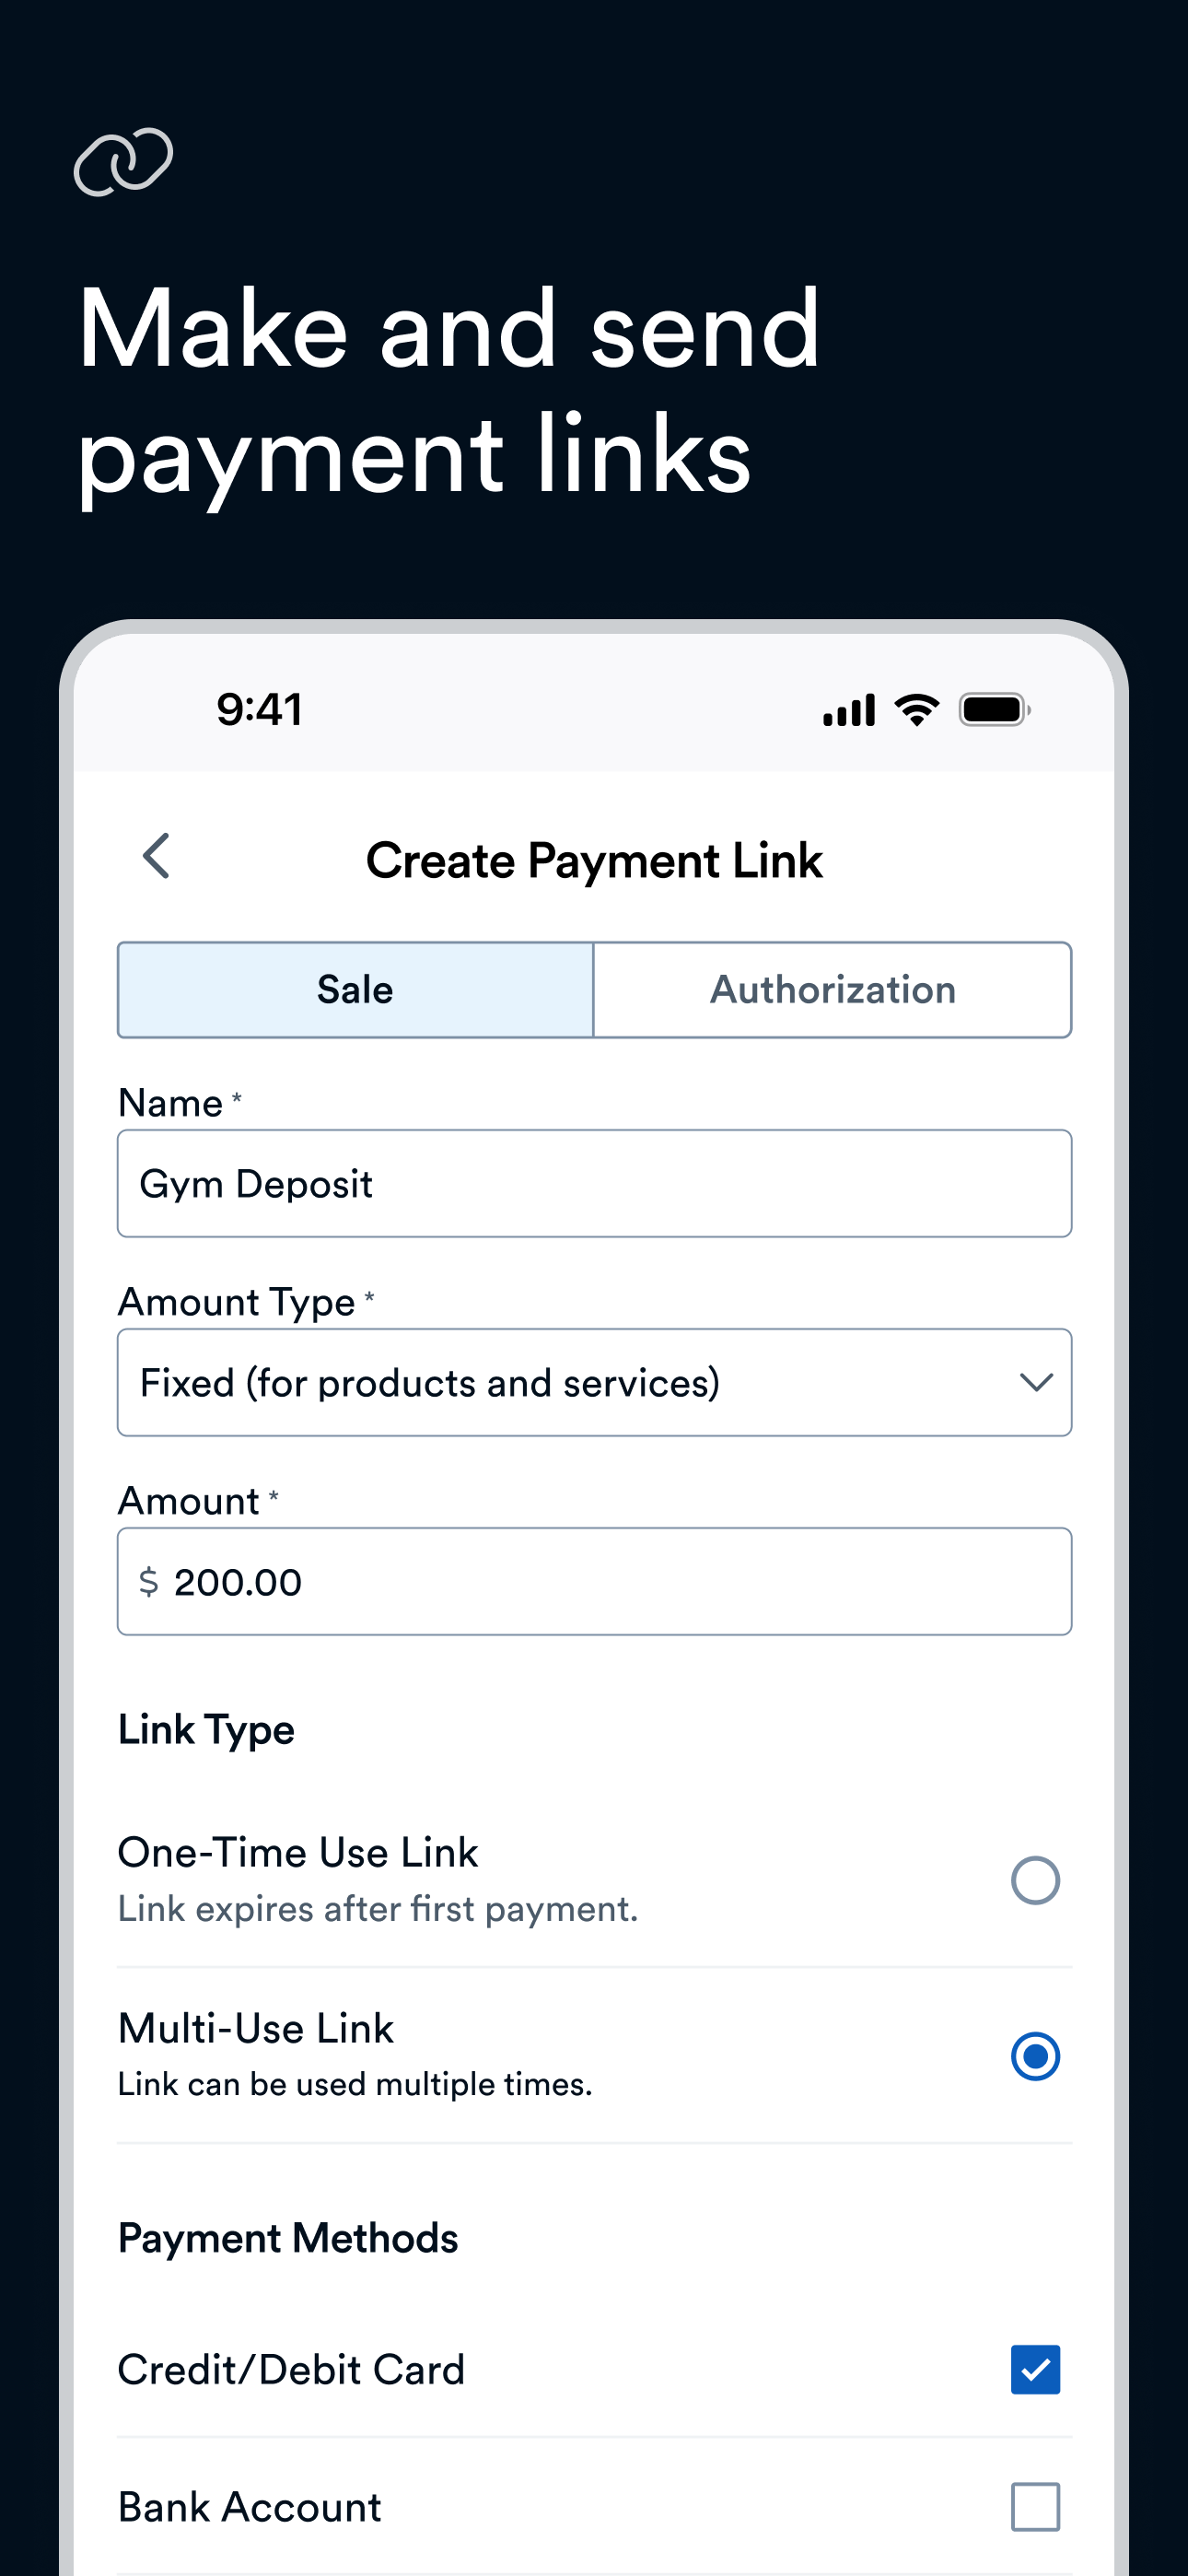Image resolution: width=1188 pixels, height=2576 pixels.
Task: Edit the Name field with Gym Deposit
Action: tap(594, 1184)
